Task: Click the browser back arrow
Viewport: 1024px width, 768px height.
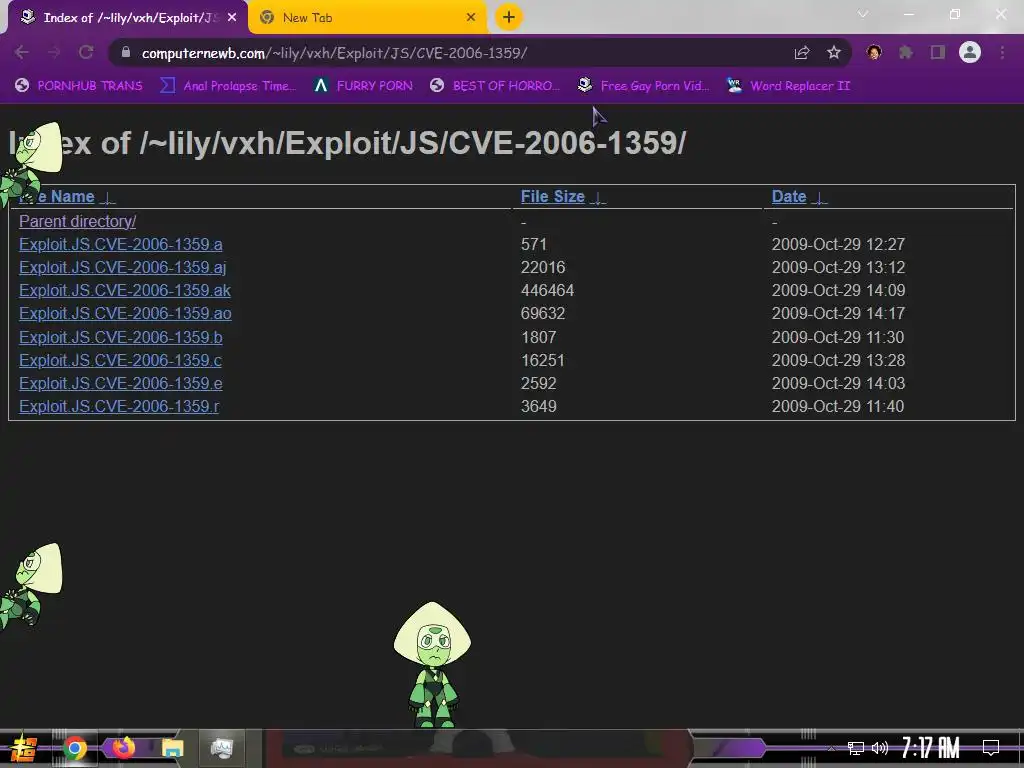Action: pyautogui.click(x=22, y=53)
